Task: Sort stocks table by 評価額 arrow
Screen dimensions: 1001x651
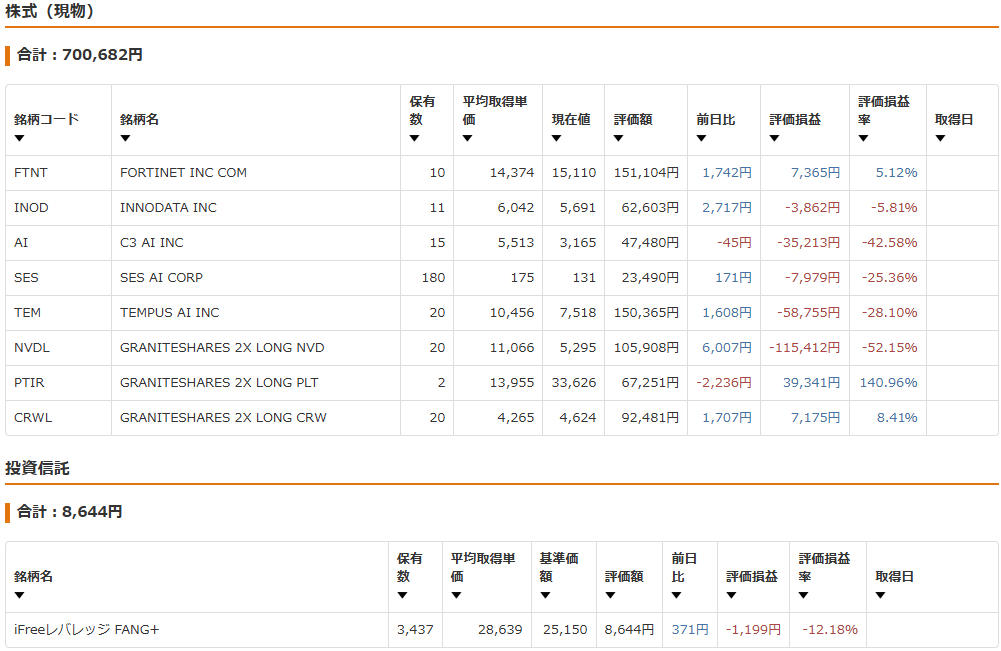Action: click(618, 138)
